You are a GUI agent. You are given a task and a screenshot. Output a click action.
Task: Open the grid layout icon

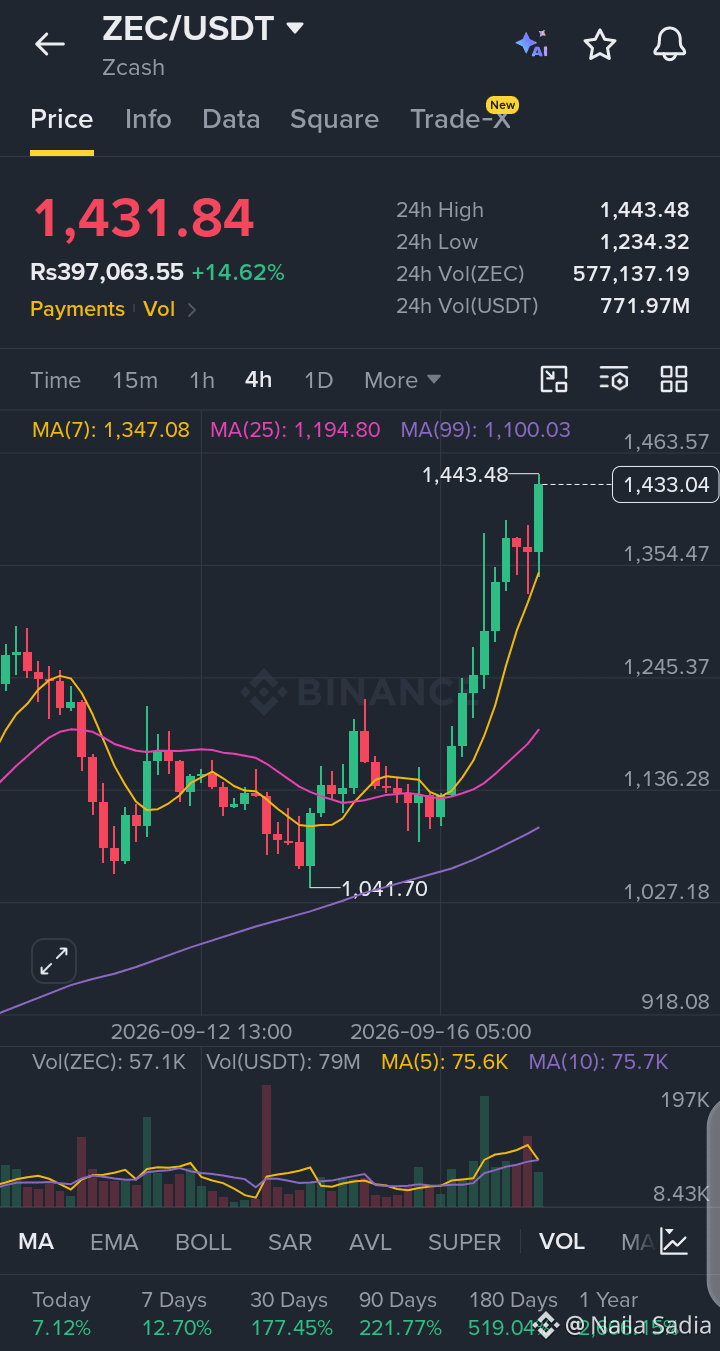(x=674, y=379)
